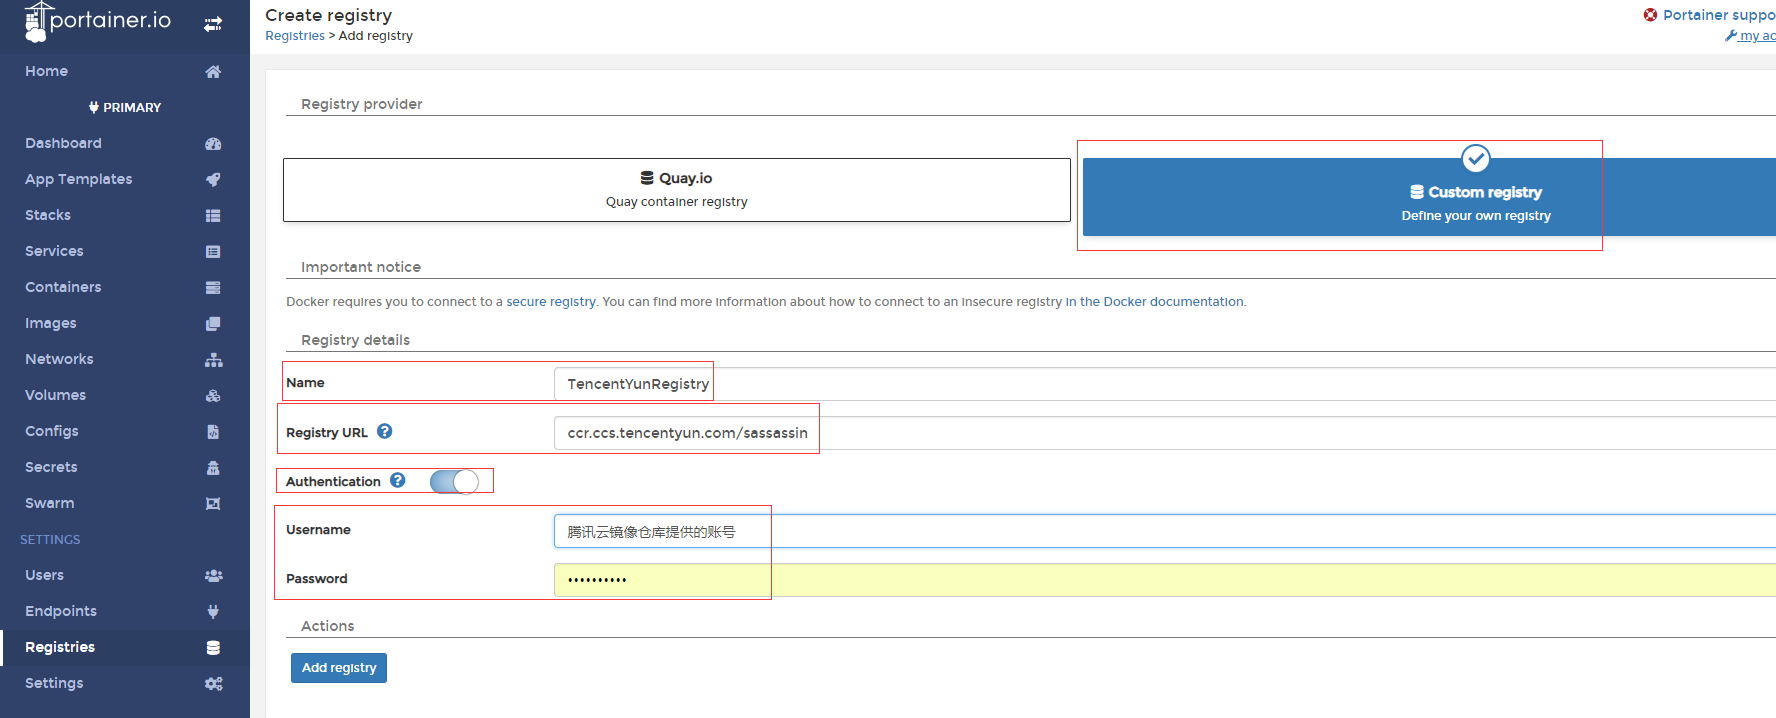
Task: Click the Volumes cubes icon
Action: tap(213, 396)
